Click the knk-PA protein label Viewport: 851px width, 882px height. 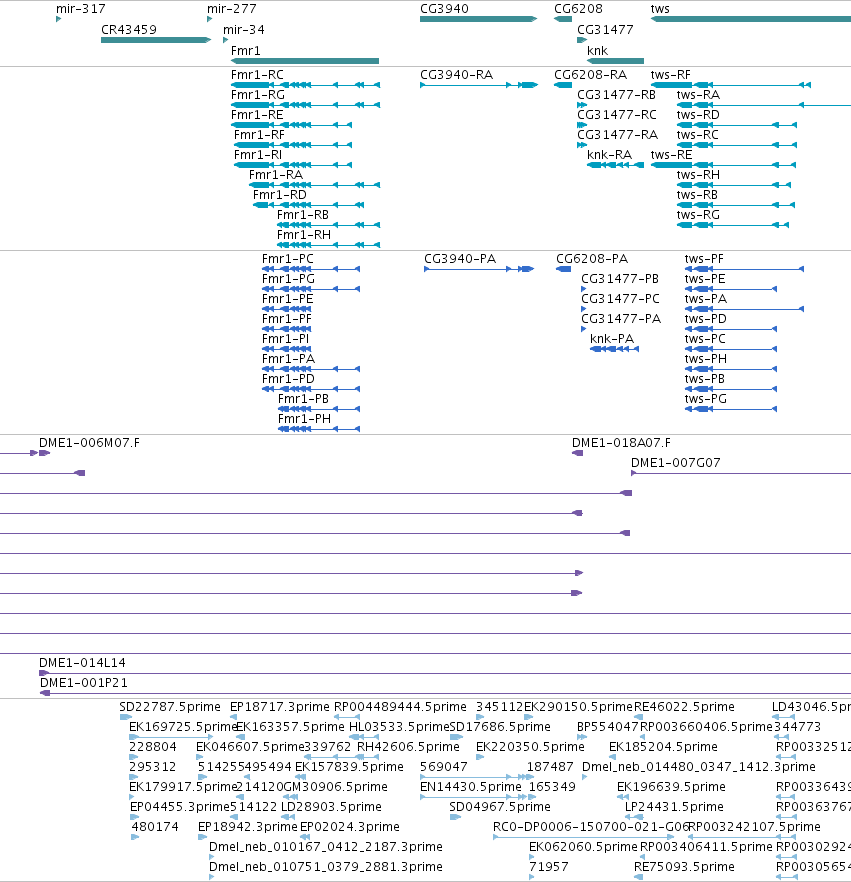[x=612, y=339]
